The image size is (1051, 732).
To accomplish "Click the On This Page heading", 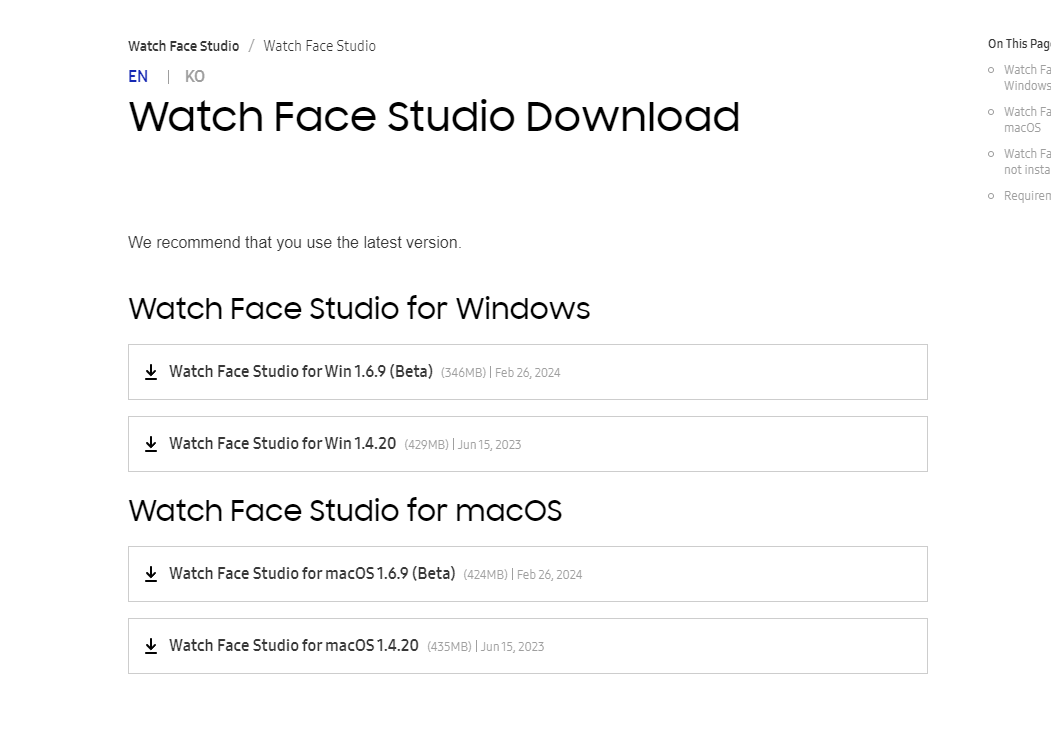I will coord(1019,44).
